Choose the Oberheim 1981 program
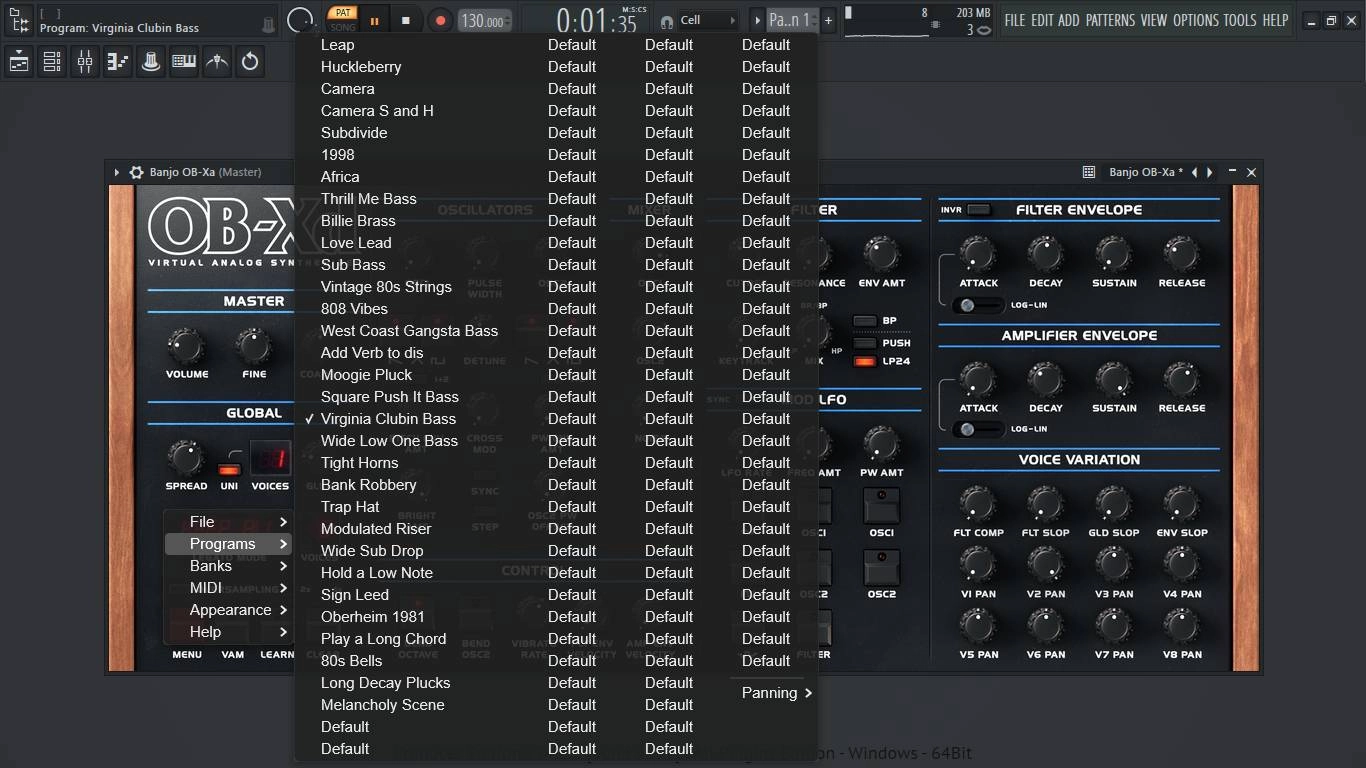The height and width of the screenshot is (768, 1366). pos(373,617)
